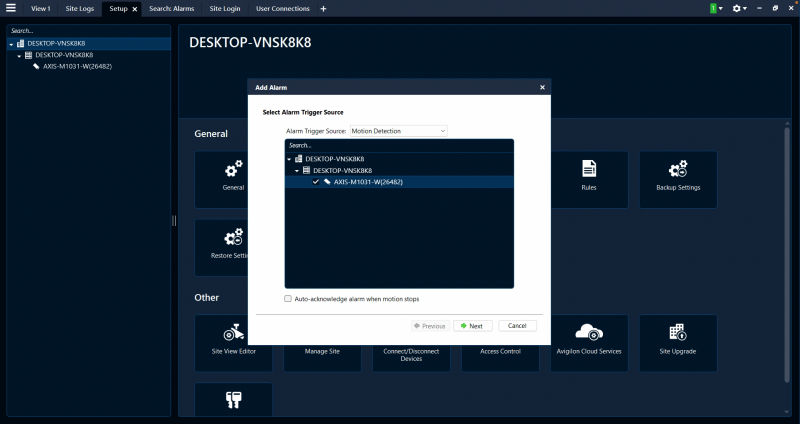Add a new tab with plus
This screenshot has width=800, height=424.
coord(323,9)
